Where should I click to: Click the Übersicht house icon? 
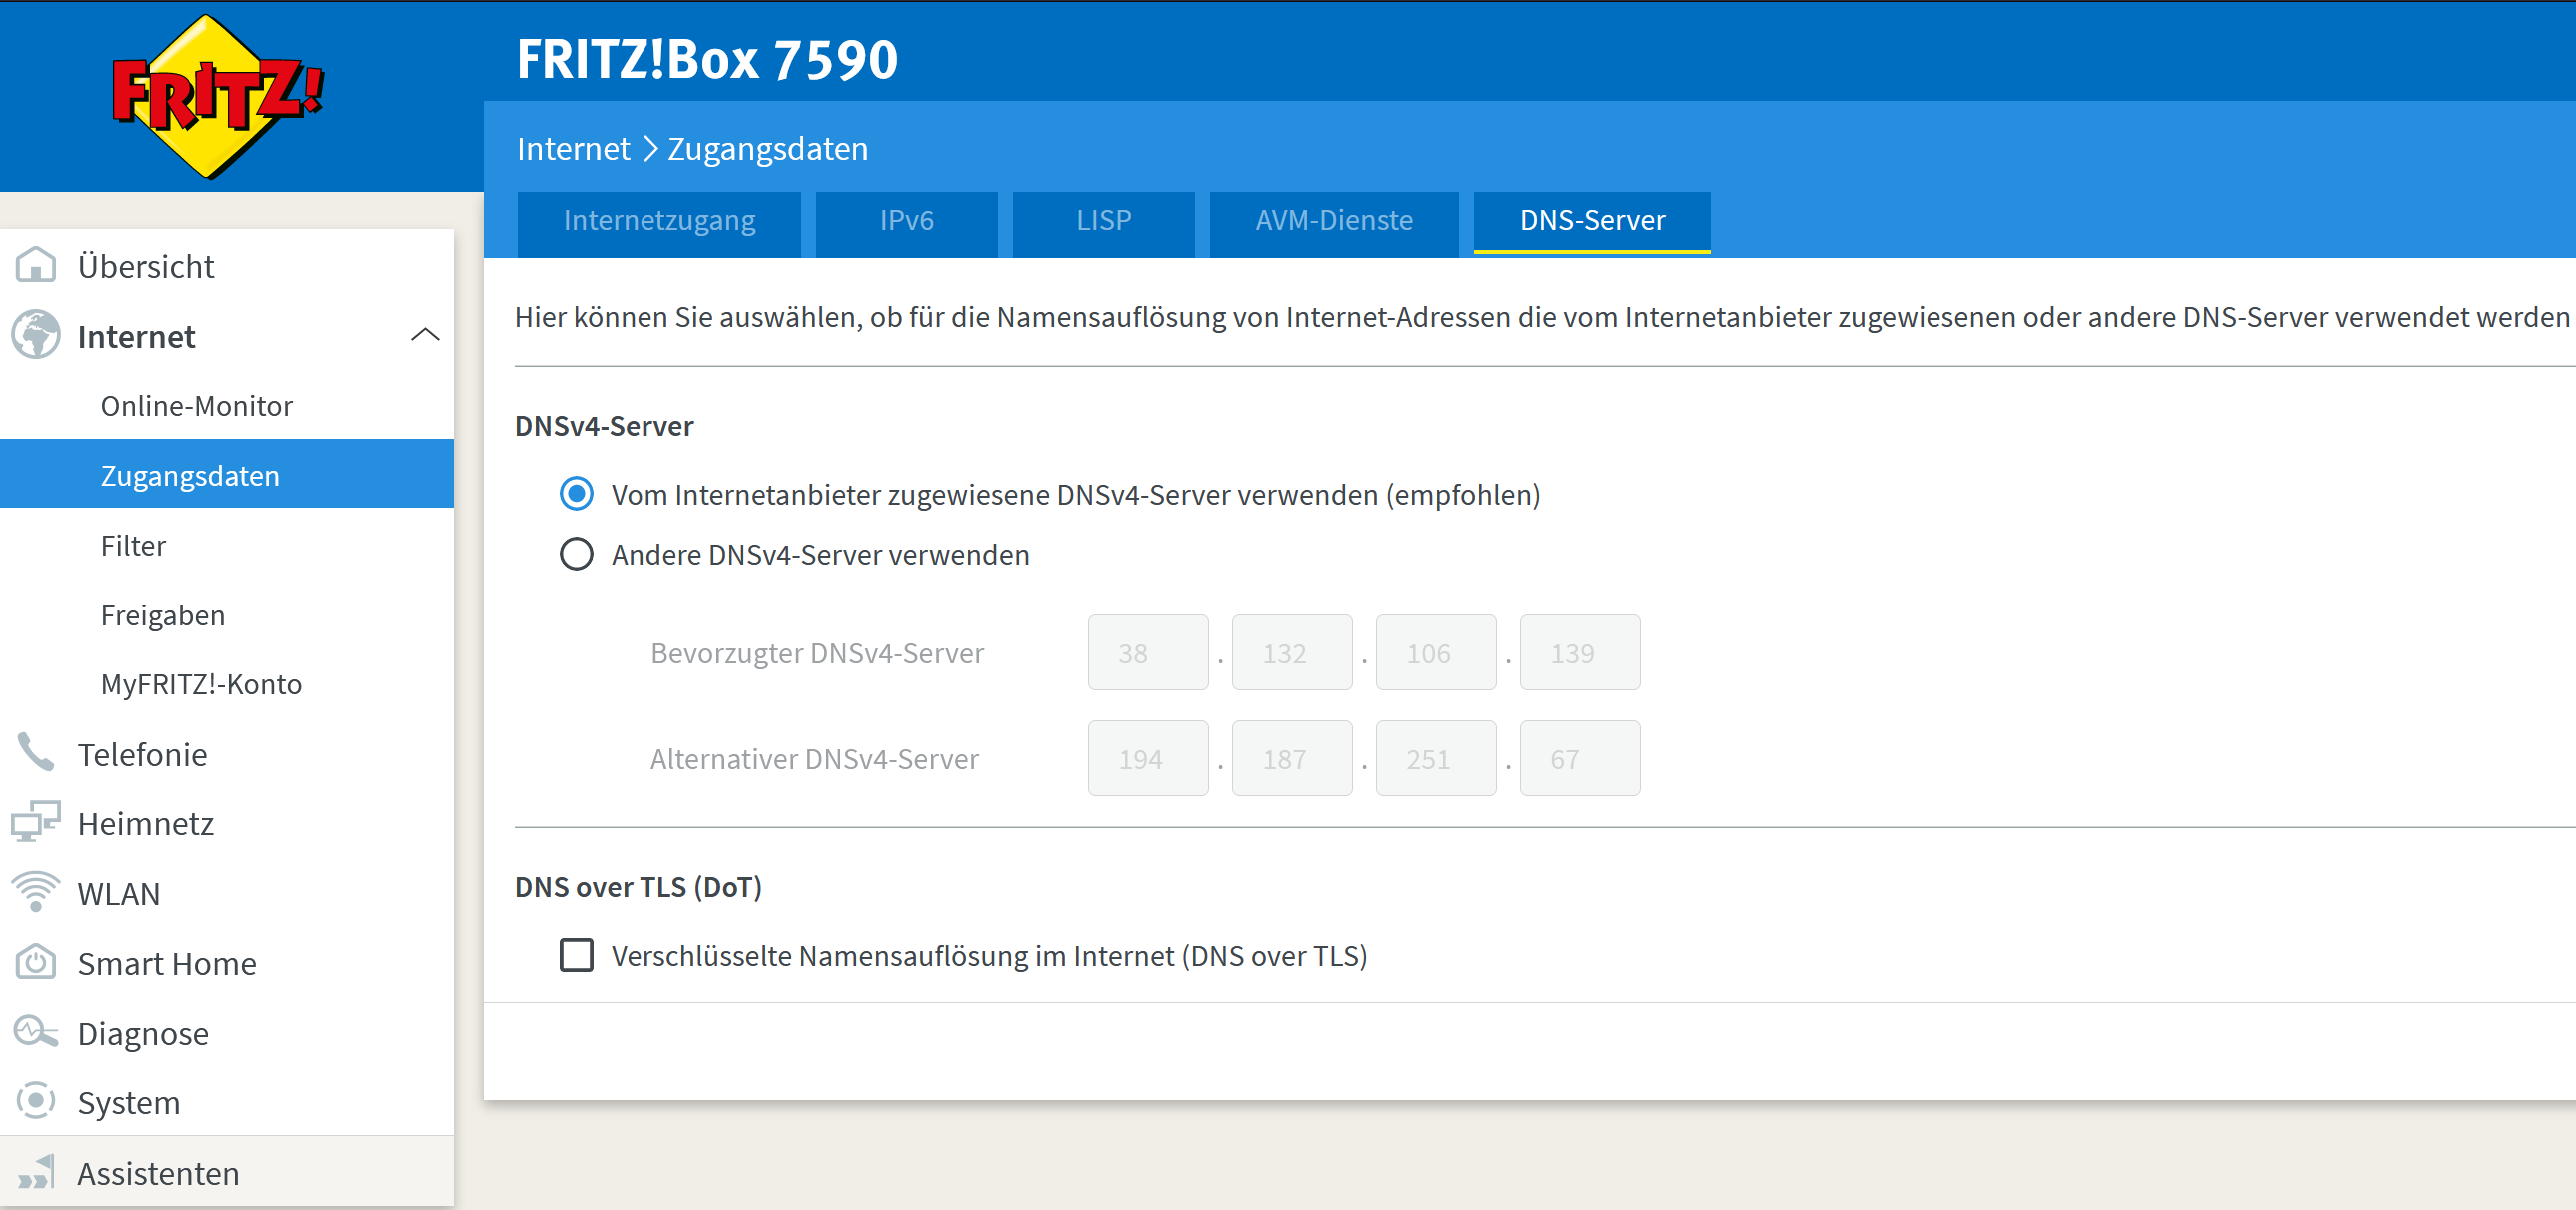[36, 266]
